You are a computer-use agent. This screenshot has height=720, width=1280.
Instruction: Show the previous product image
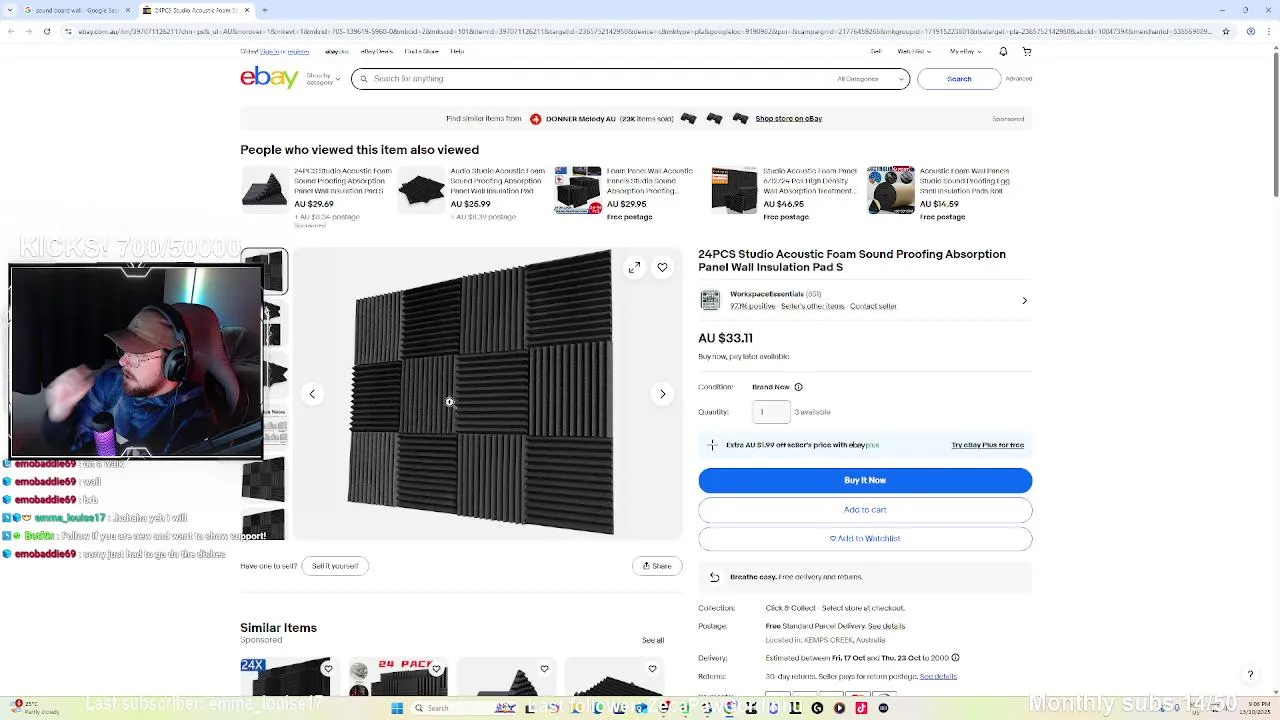click(312, 394)
